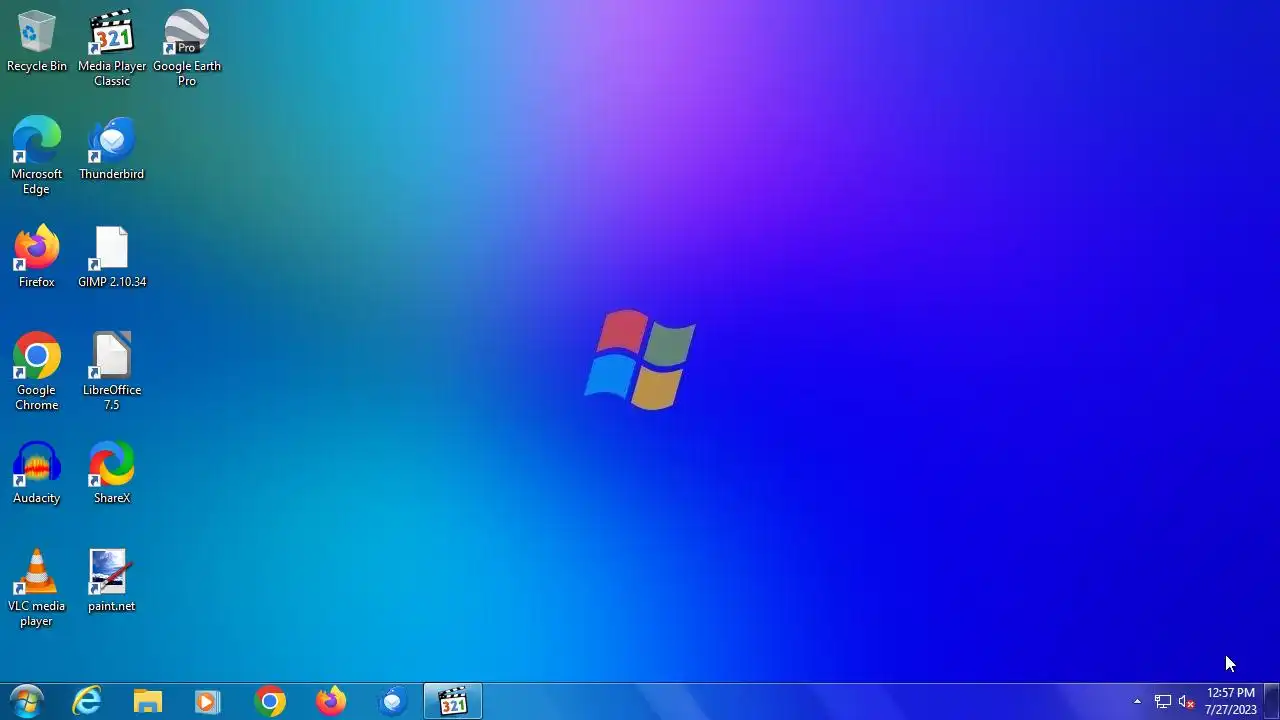1280x720 pixels.
Task: Launch Firefox from the taskbar
Action: pos(331,702)
